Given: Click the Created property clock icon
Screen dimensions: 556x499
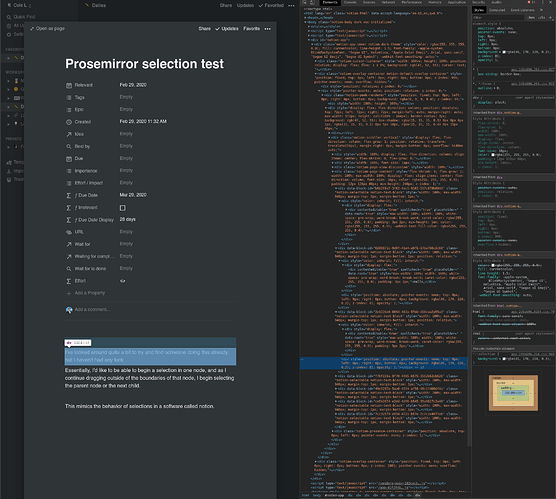Looking at the screenshot, I should [69, 122].
